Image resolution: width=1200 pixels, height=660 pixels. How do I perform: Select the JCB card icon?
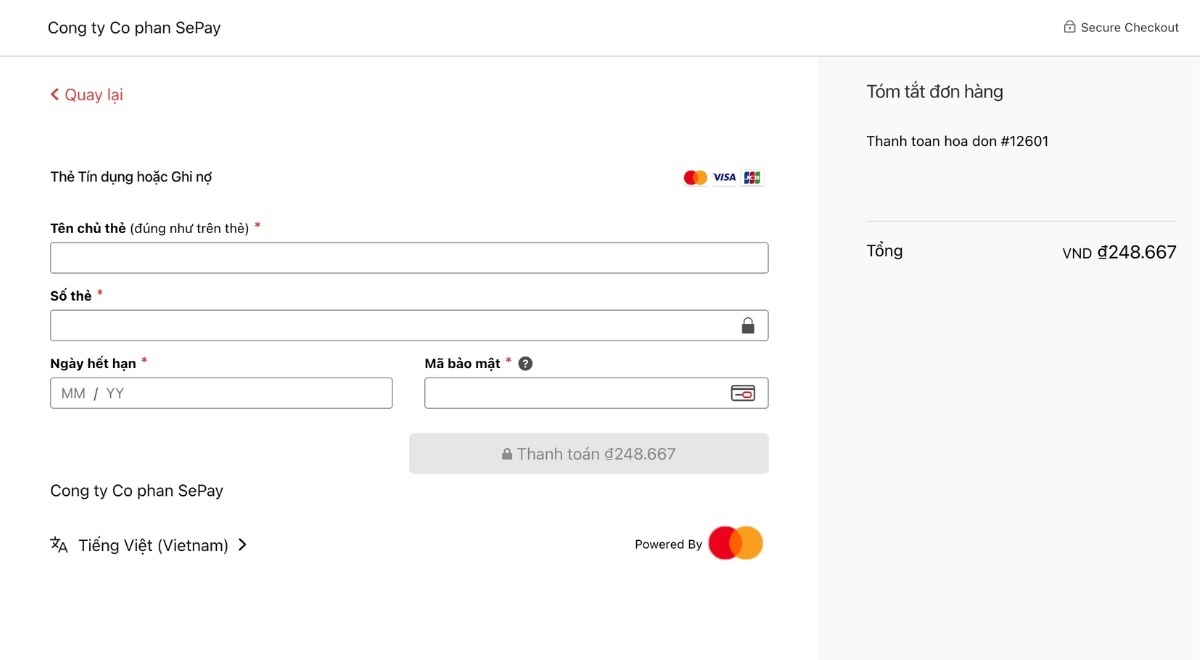pos(751,177)
